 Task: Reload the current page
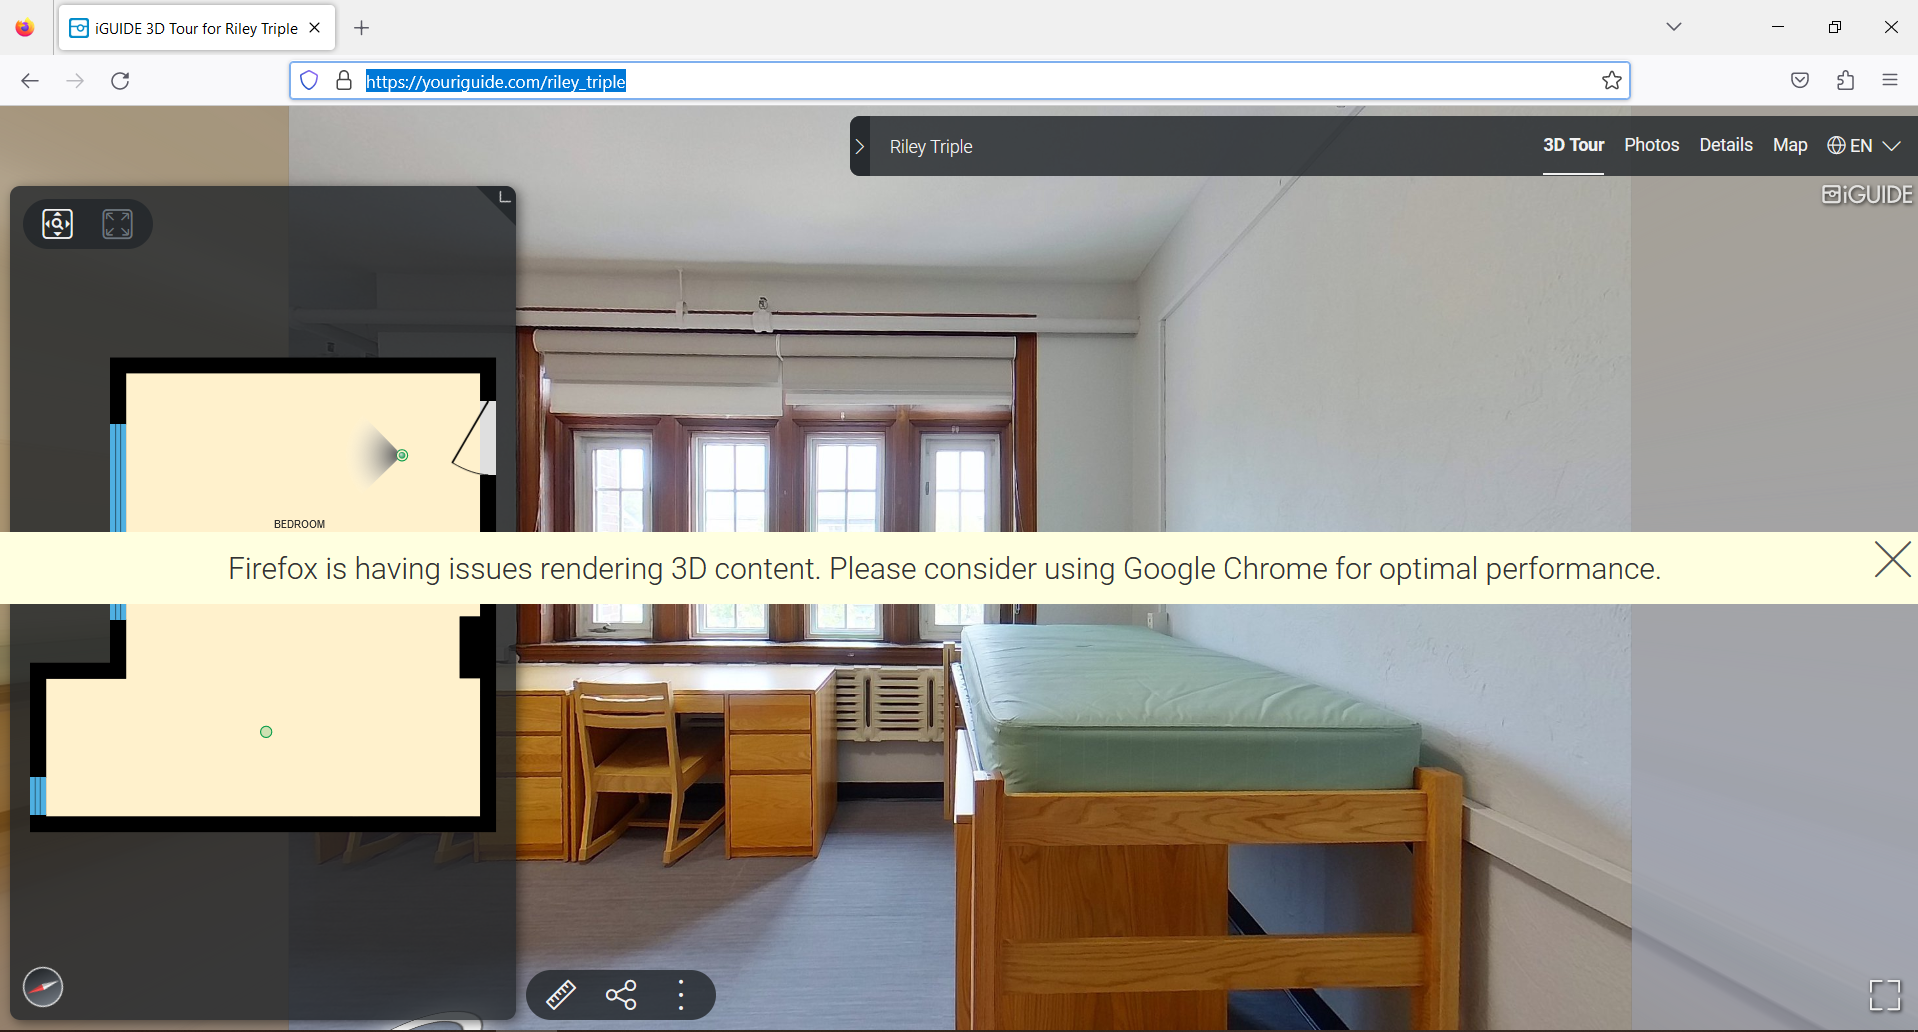[x=120, y=81]
